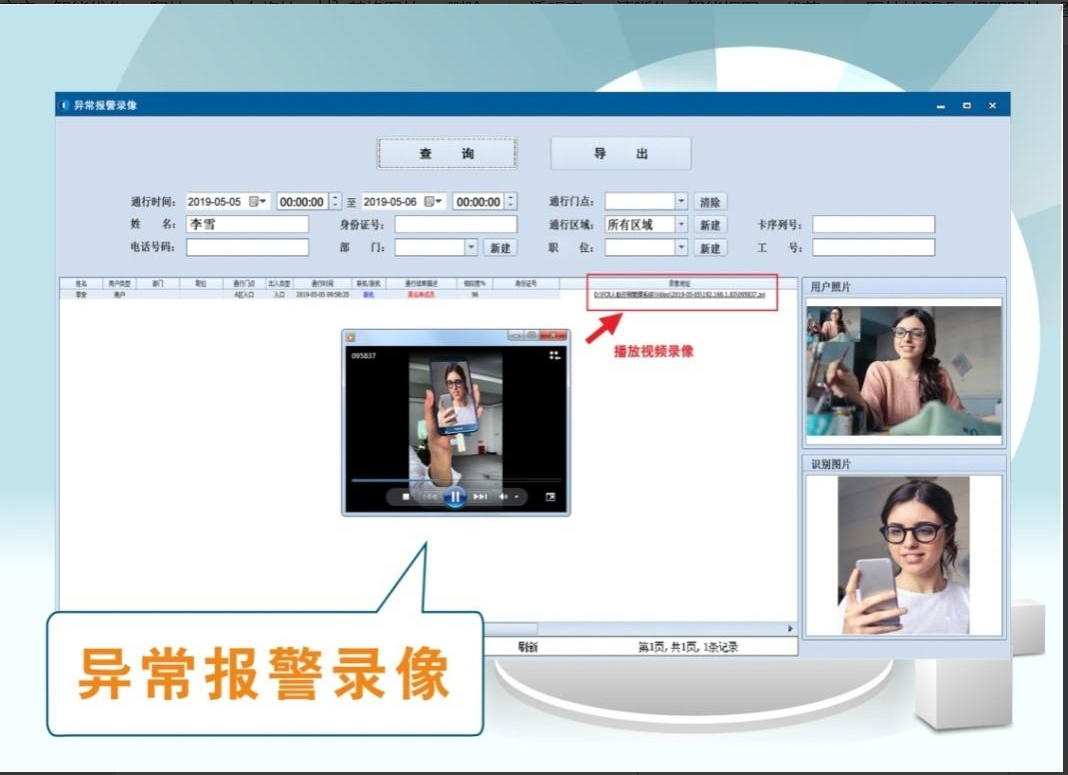1068x775 pixels.
Task: Open the 职位 dropdown list
Action: coord(681,247)
